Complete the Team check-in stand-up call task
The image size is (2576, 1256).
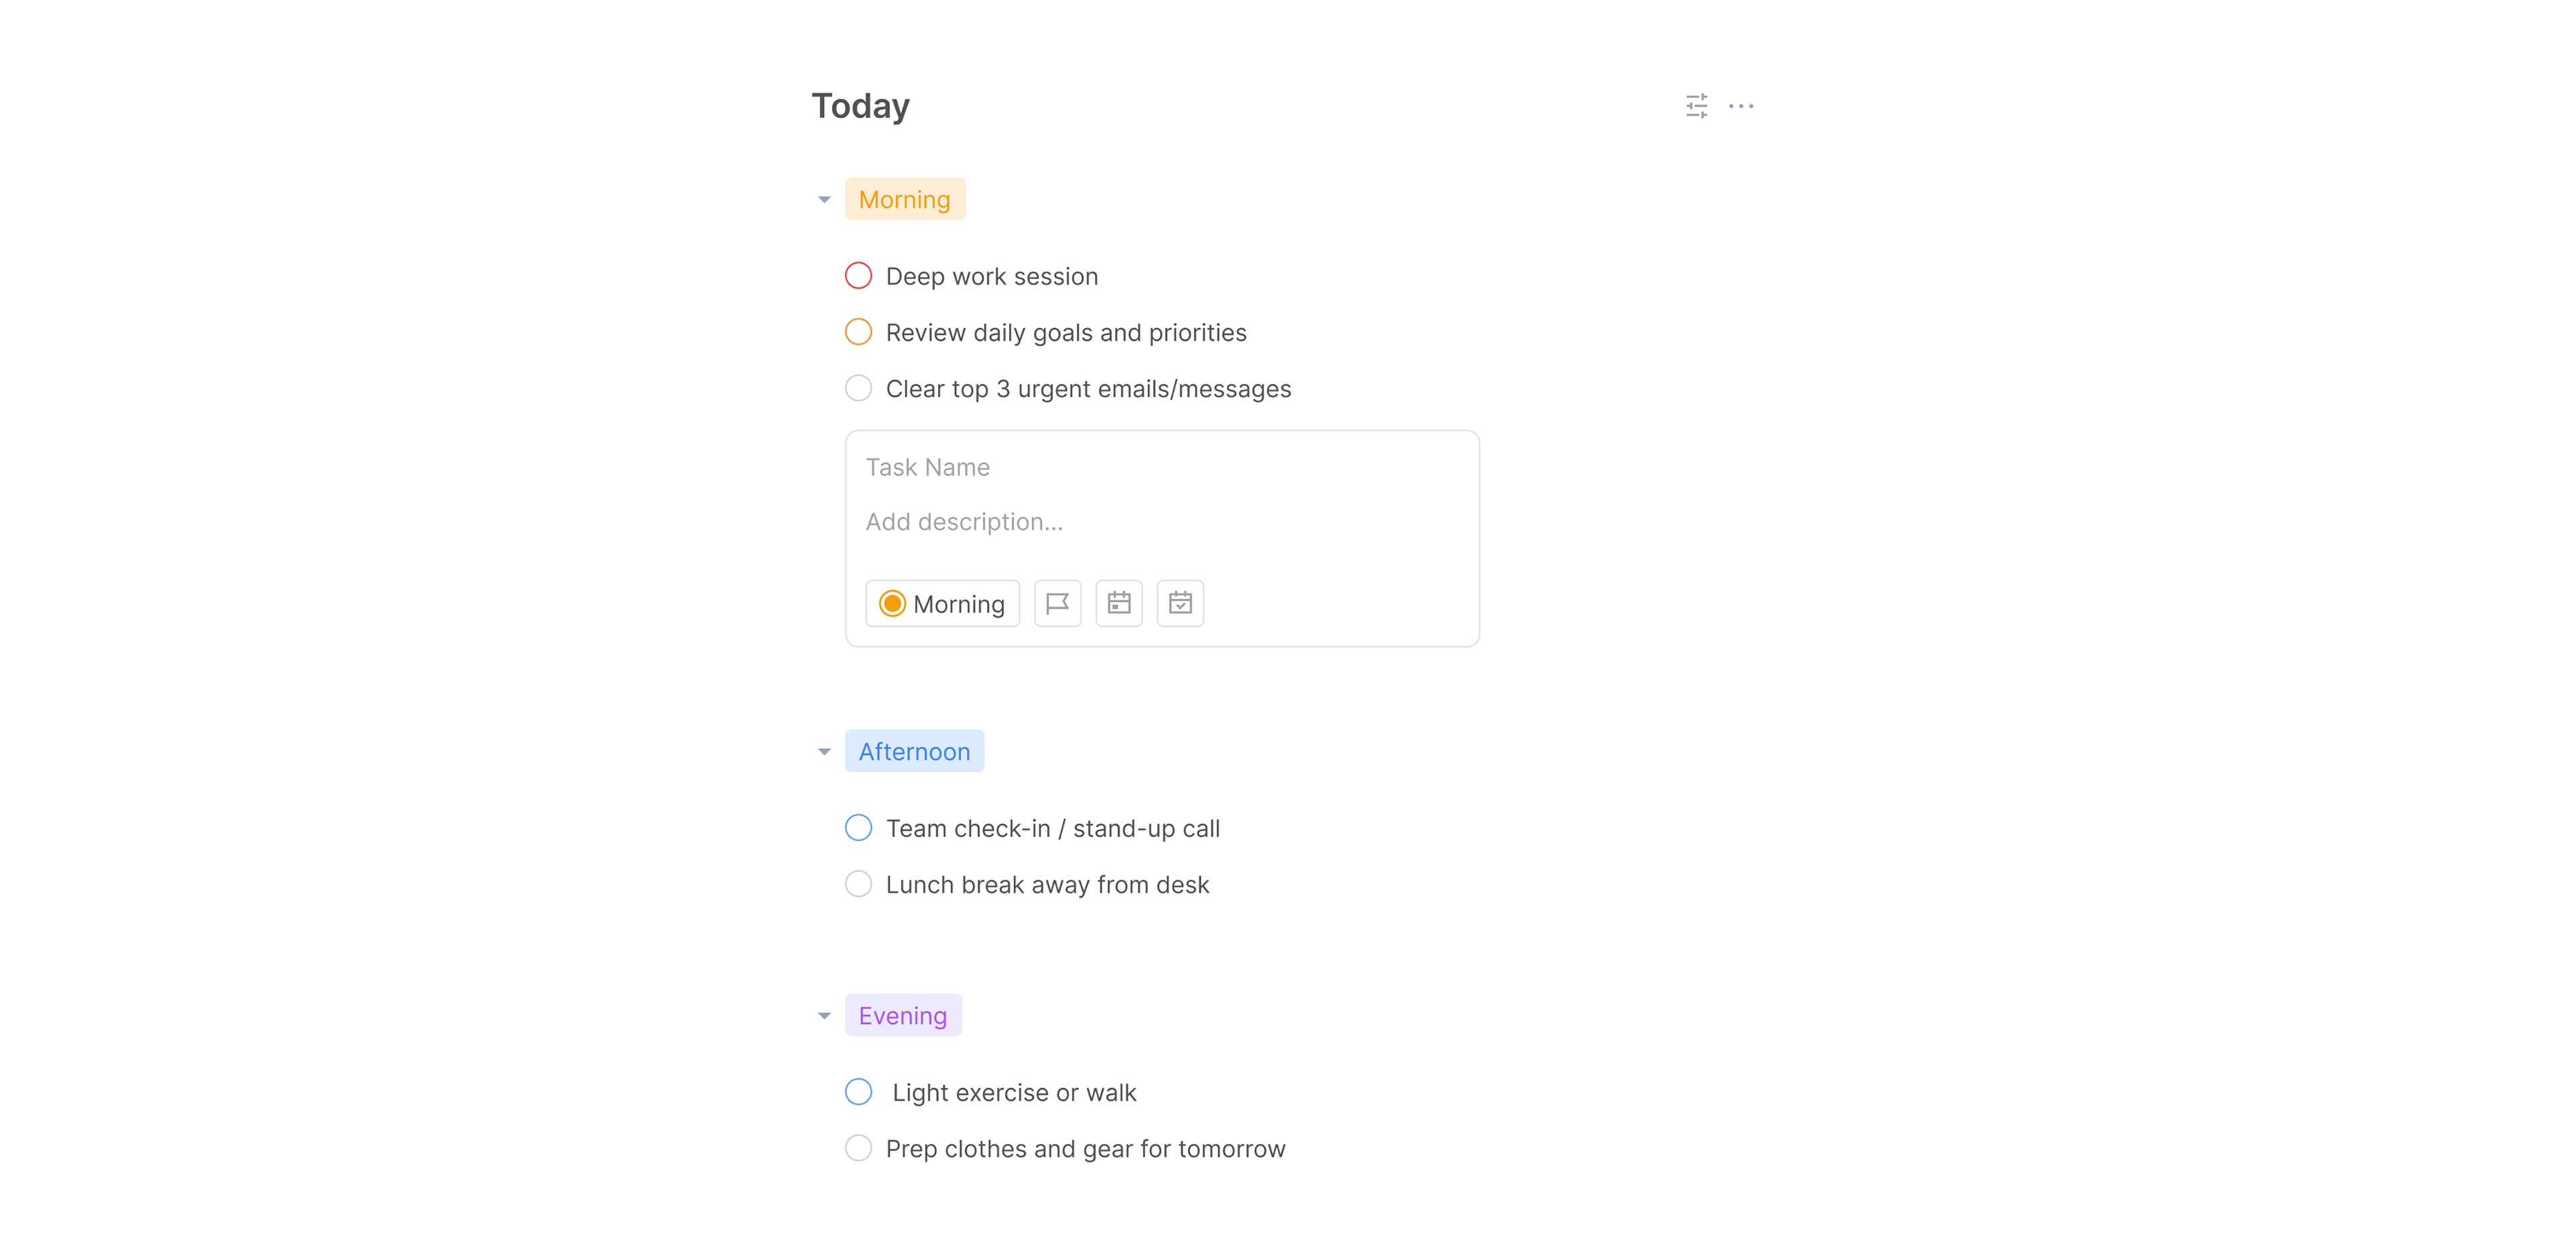tap(858, 828)
